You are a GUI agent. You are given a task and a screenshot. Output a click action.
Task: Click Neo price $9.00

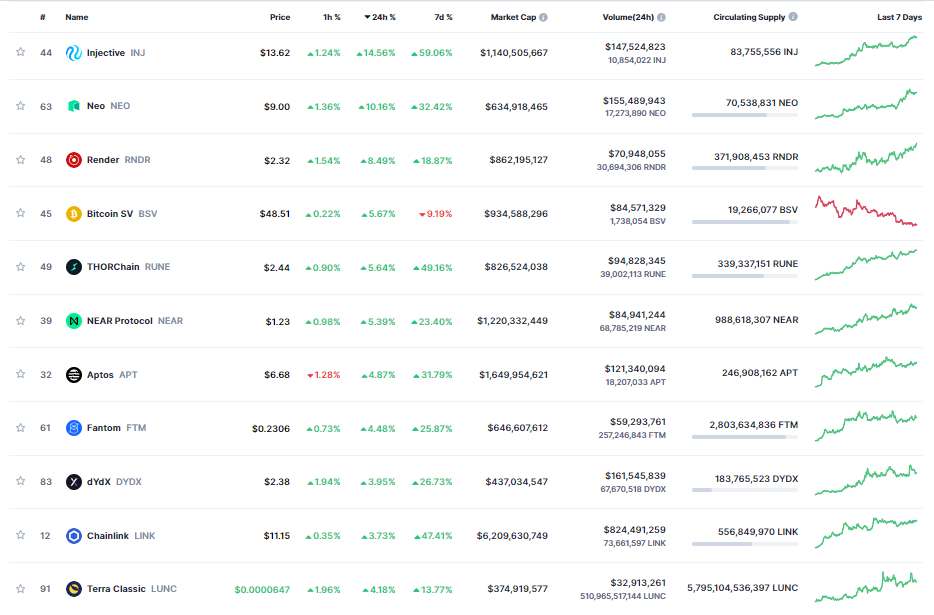pyautogui.click(x=277, y=107)
